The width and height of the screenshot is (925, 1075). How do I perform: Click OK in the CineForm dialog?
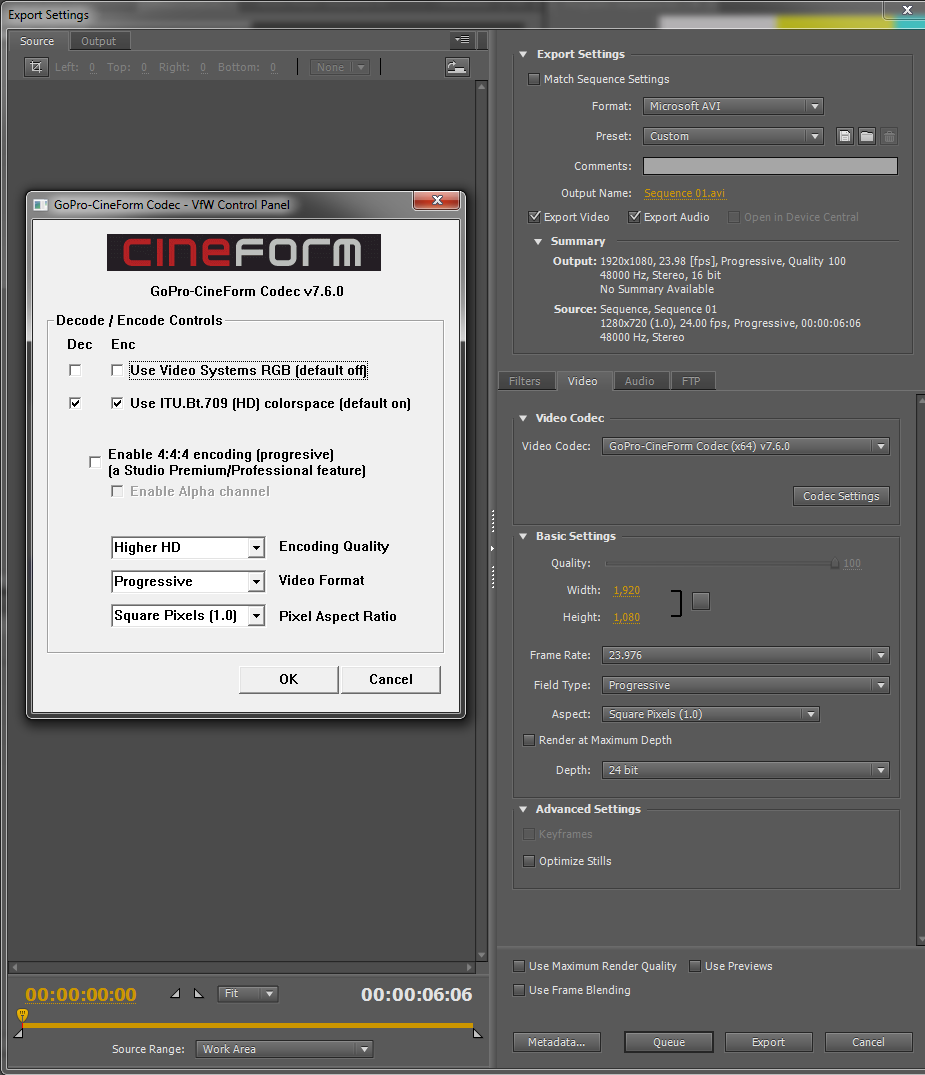point(288,679)
